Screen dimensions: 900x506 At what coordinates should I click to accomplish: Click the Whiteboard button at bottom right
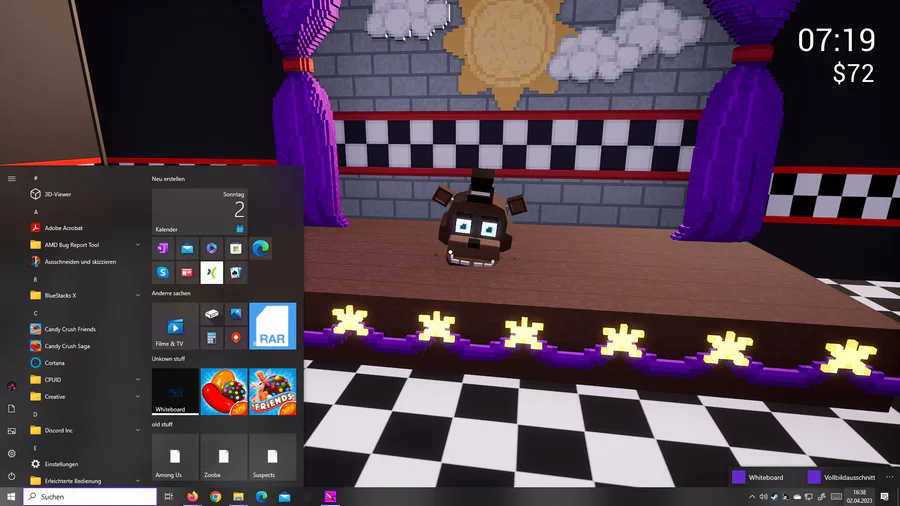(x=758, y=477)
